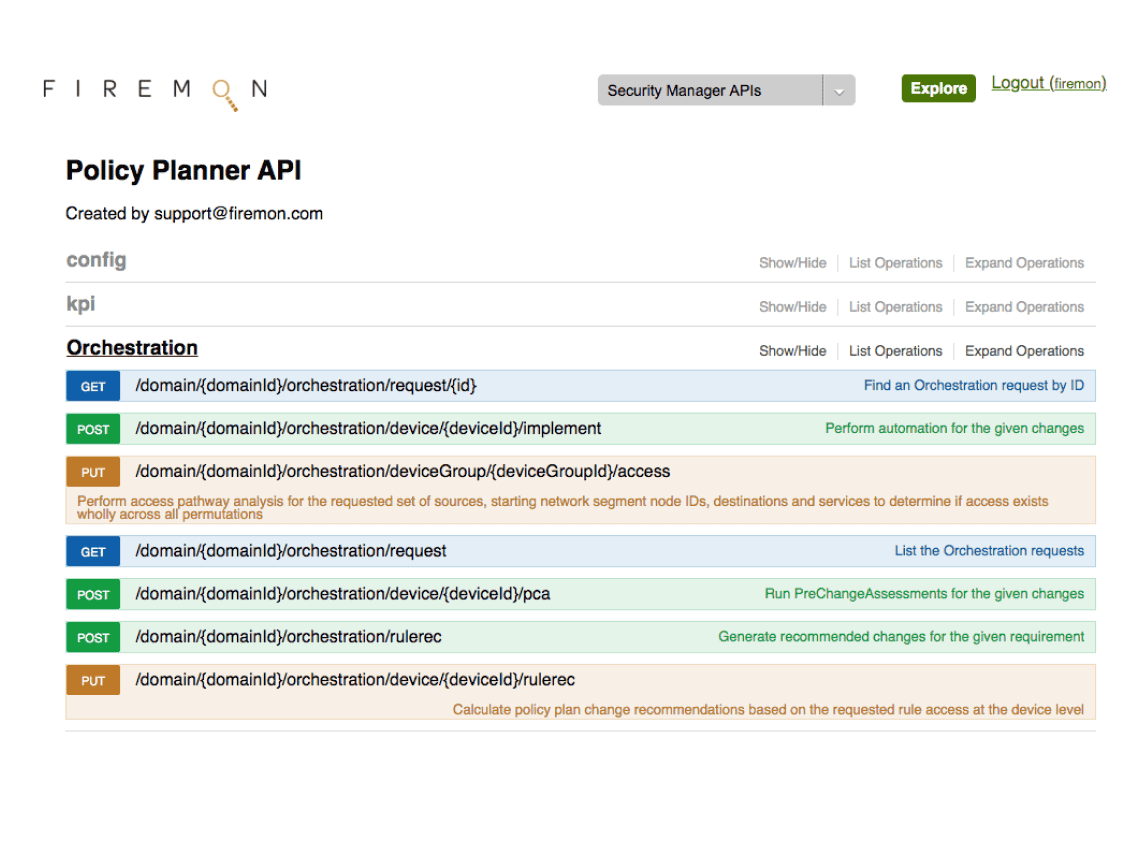The width and height of the screenshot is (1141, 842).
Task: Open the deviceGroup/{deviceGroupId}/access endpoint path
Action: coord(402,472)
